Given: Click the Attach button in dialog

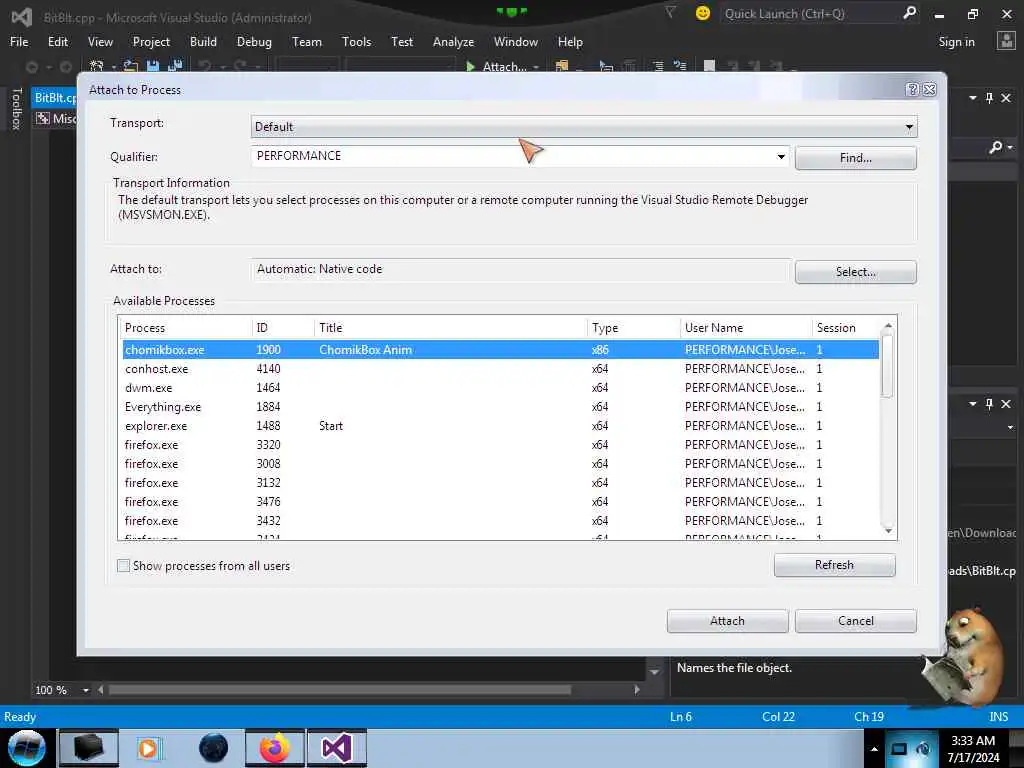Looking at the screenshot, I should (728, 621).
